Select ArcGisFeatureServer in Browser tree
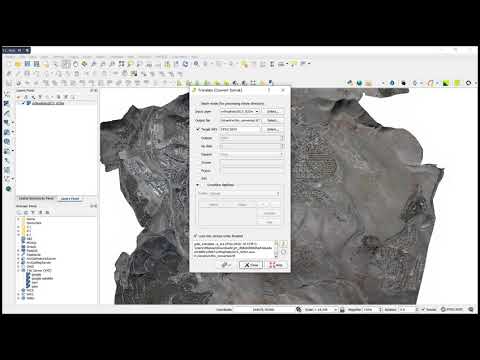 pos(41,259)
